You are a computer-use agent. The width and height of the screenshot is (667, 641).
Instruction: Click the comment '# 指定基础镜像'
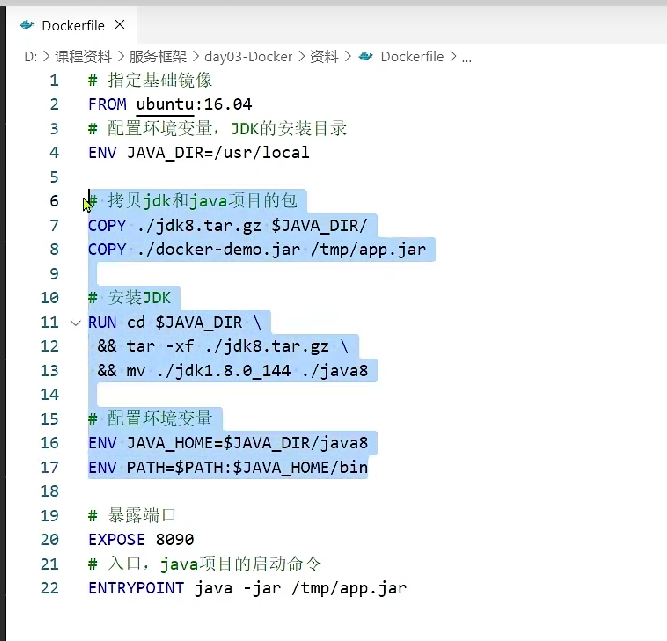coord(150,80)
